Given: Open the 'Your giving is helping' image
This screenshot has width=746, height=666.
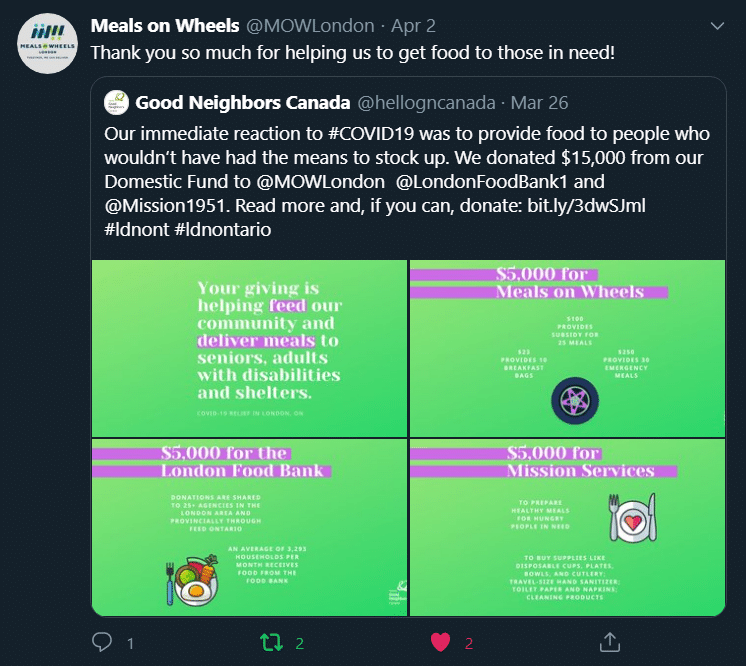Looking at the screenshot, I should click(249, 348).
